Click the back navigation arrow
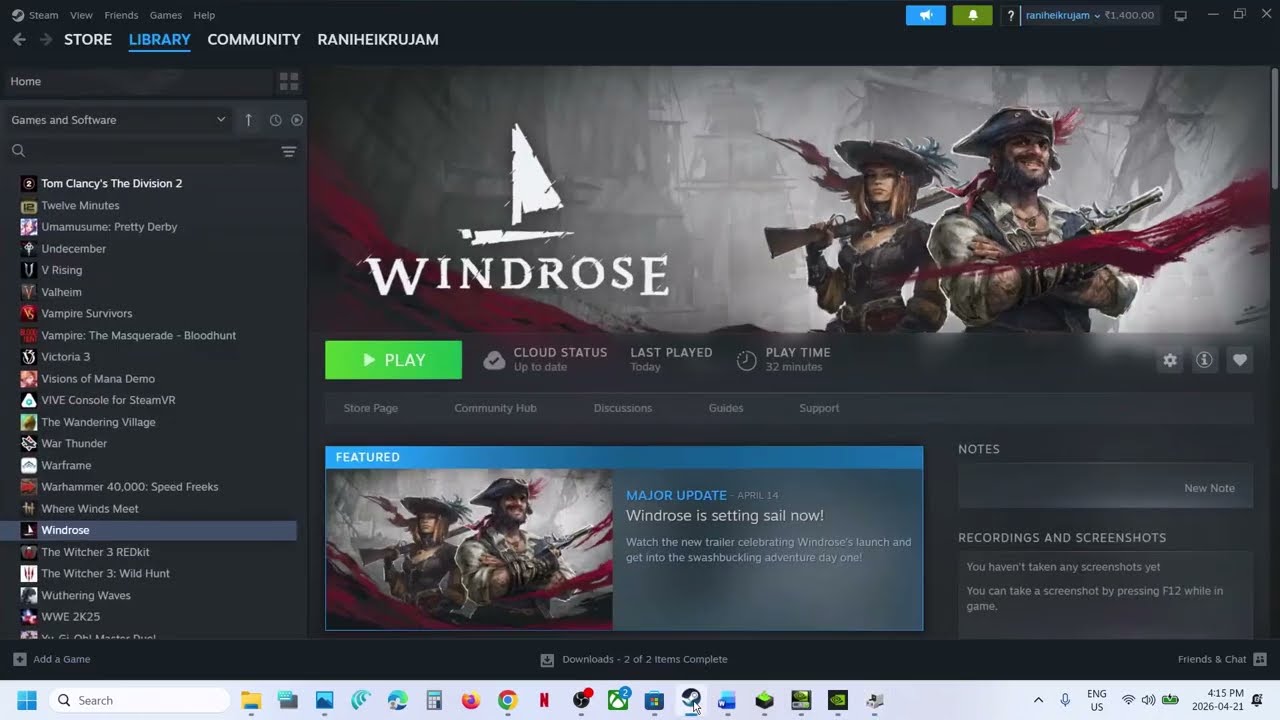This screenshot has height=720, width=1280. 19,40
